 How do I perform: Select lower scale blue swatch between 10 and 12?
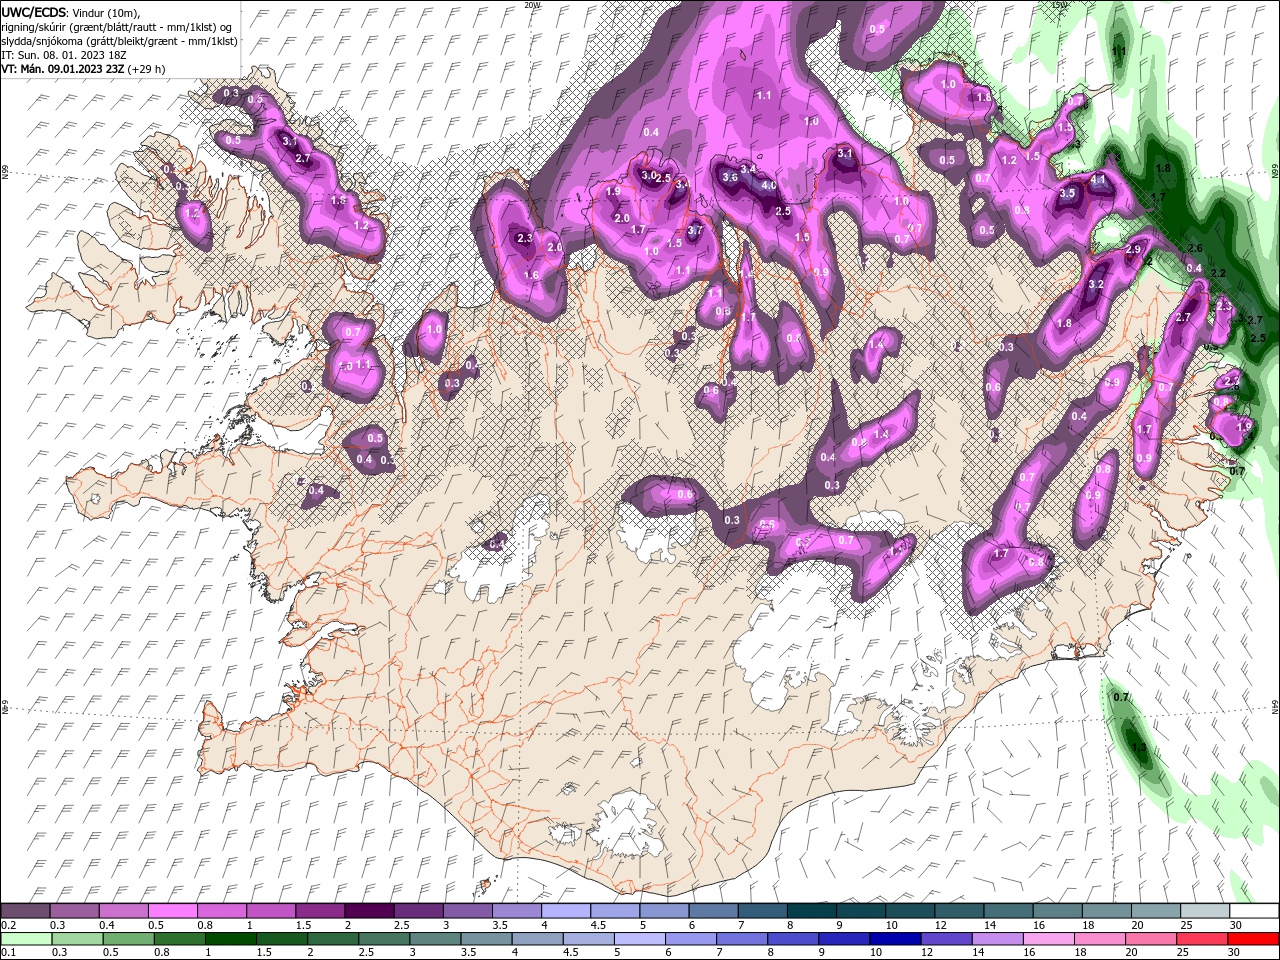[x=894, y=939]
